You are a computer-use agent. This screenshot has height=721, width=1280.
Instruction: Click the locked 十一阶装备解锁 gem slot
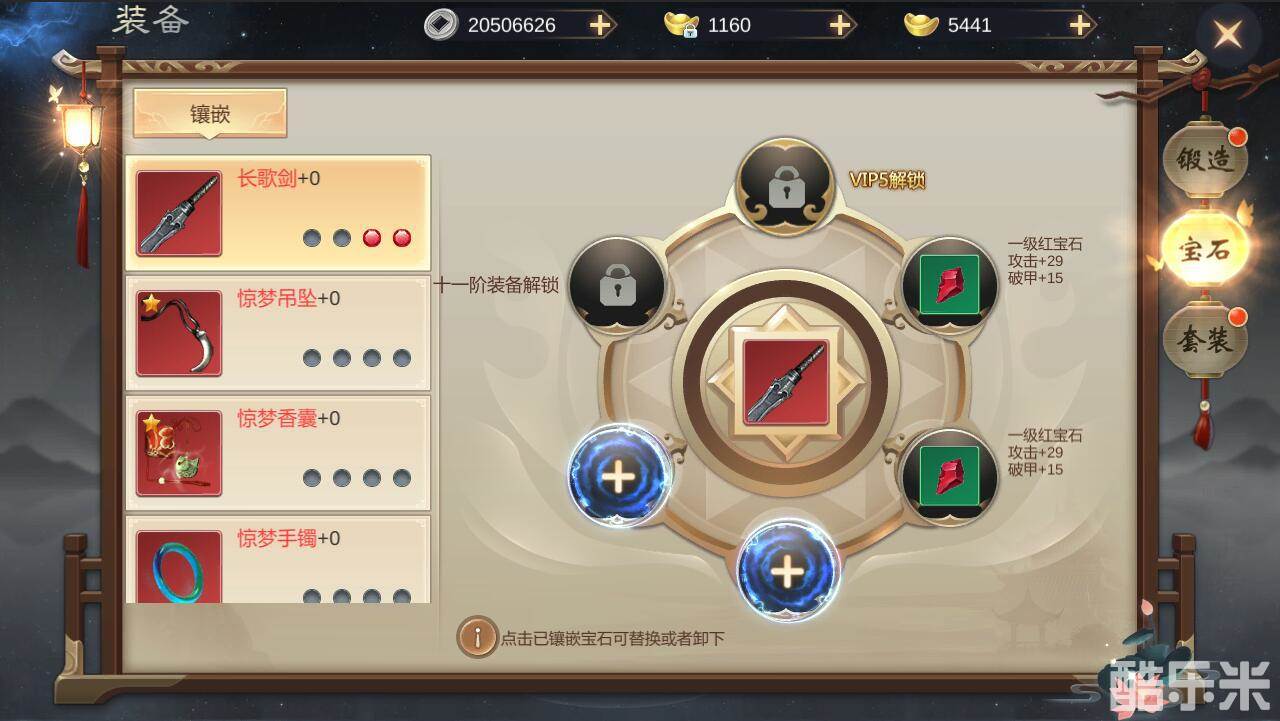coord(618,285)
